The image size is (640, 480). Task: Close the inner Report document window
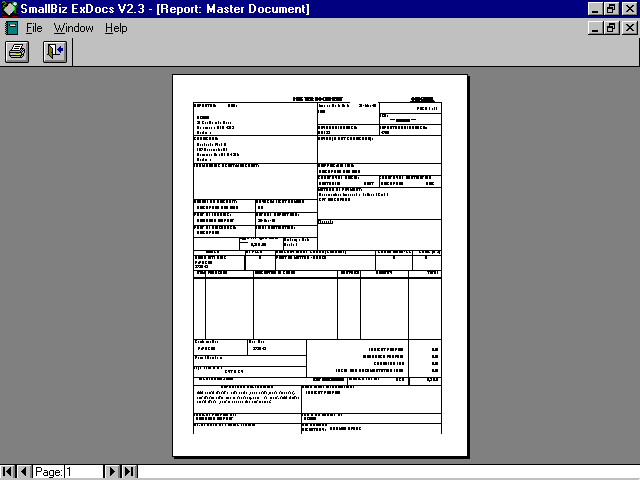coord(629,28)
